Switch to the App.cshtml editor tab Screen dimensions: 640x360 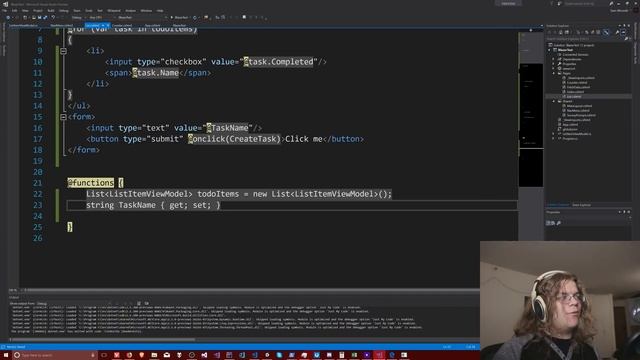pos(153,25)
